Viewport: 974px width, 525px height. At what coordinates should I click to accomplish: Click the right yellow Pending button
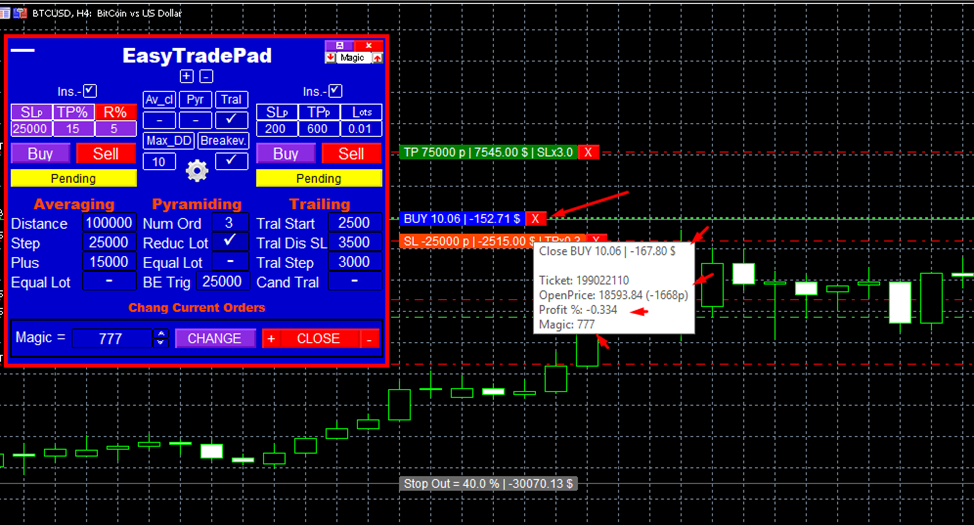pos(319,178)
